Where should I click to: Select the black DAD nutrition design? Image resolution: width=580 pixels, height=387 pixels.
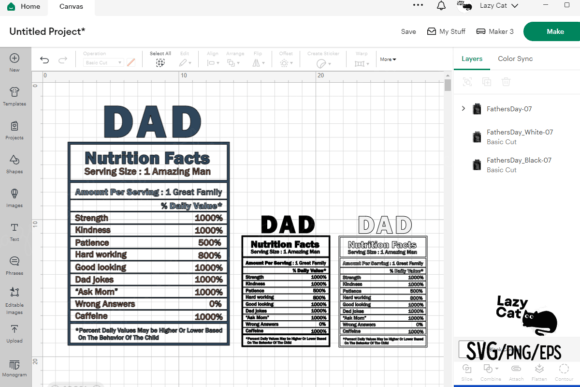pos(286,281)
